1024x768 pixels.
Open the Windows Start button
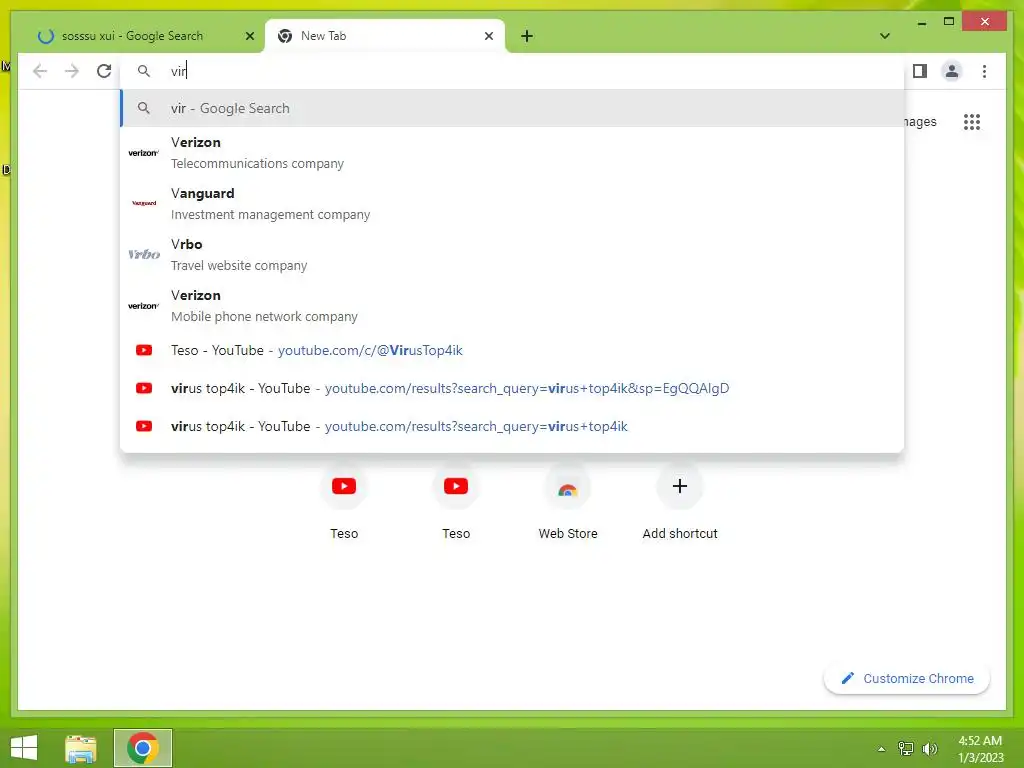(24, 748)
